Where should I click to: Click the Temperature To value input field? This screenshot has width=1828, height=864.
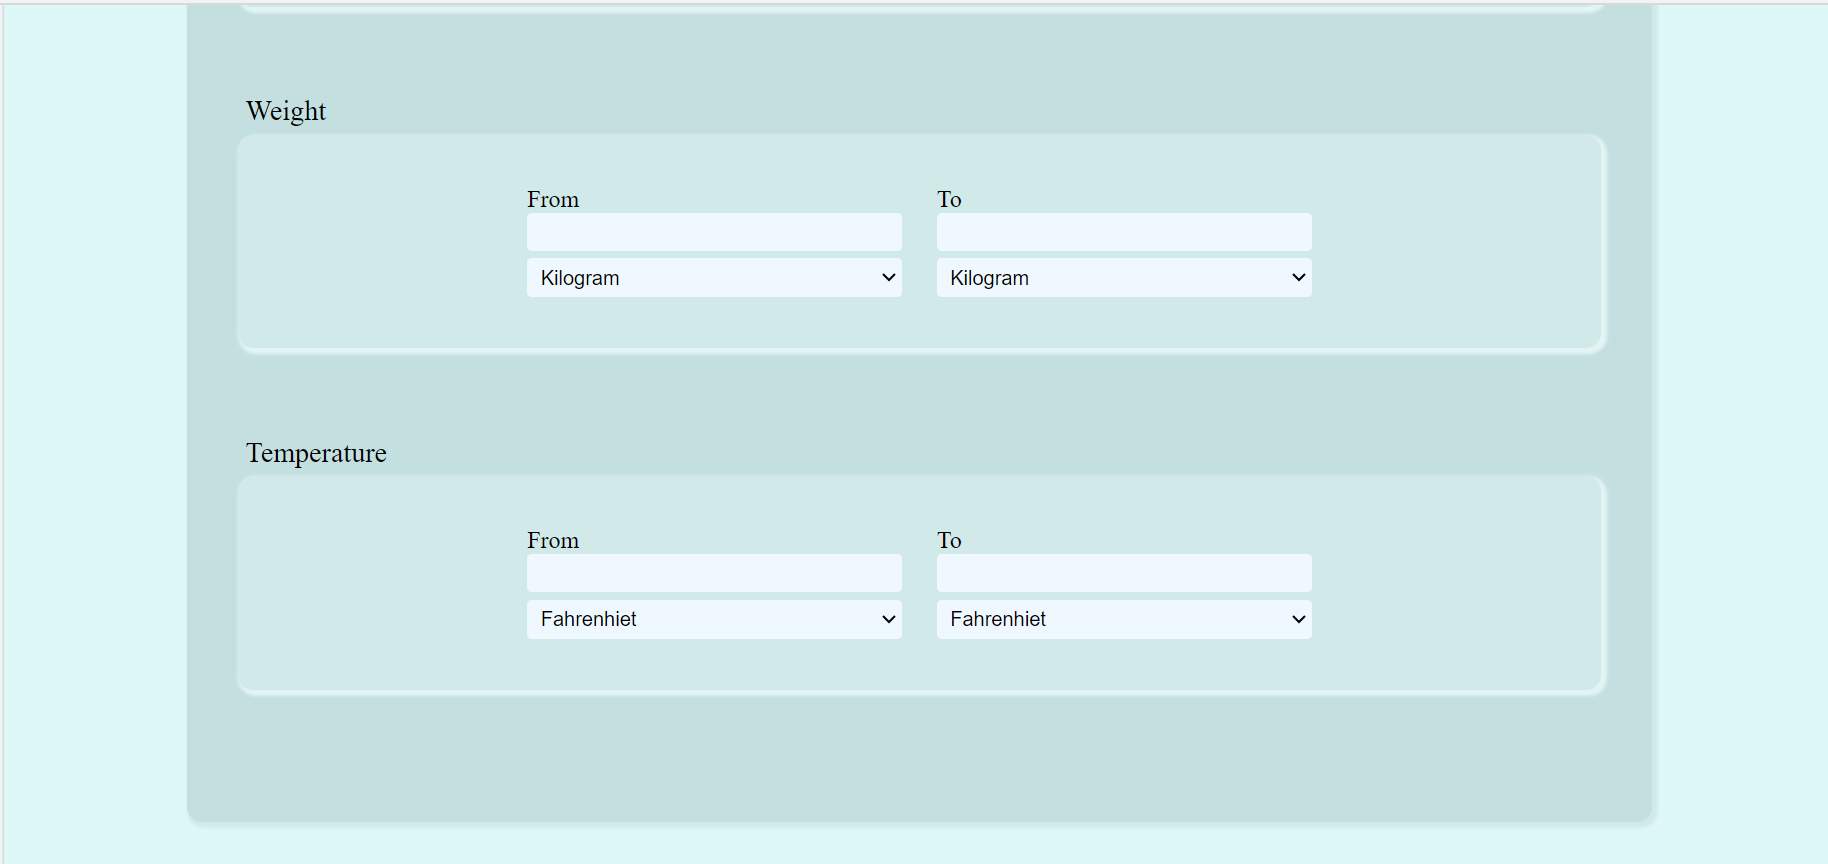[1123, 572]
